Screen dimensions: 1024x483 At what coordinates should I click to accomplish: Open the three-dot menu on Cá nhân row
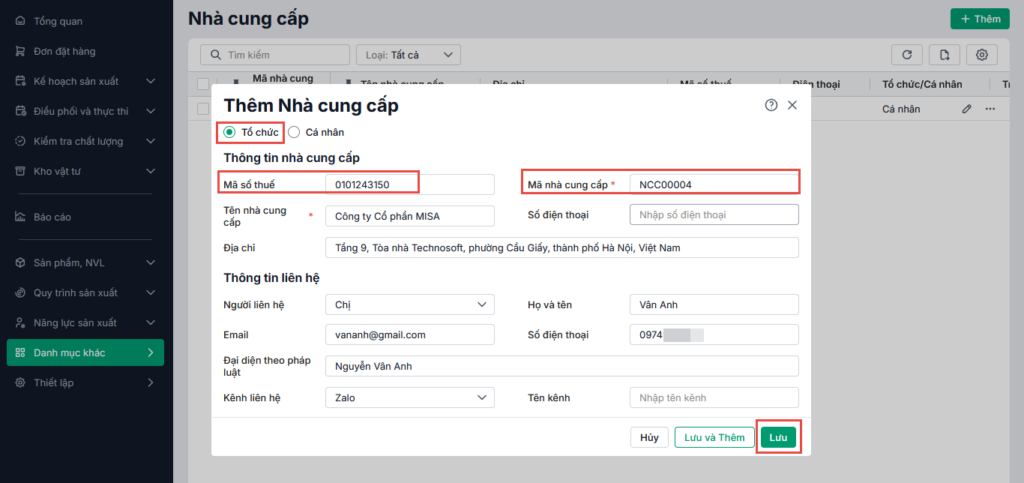(x=991, y=109)
